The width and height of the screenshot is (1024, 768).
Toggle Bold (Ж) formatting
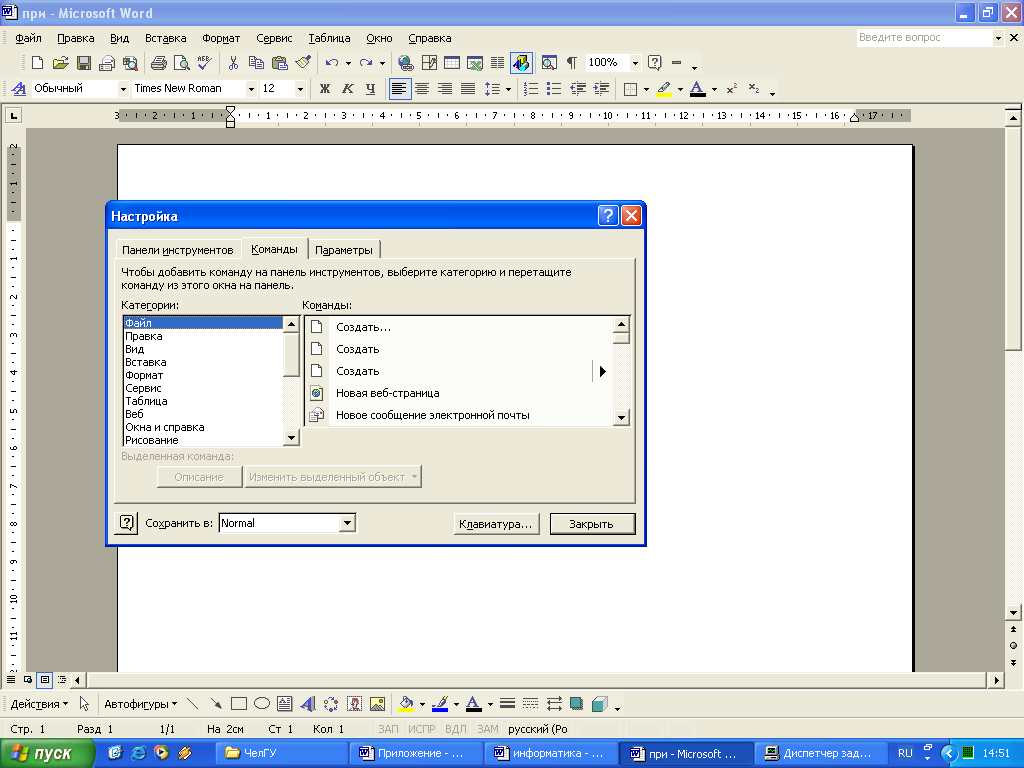(x=325, y=89)
